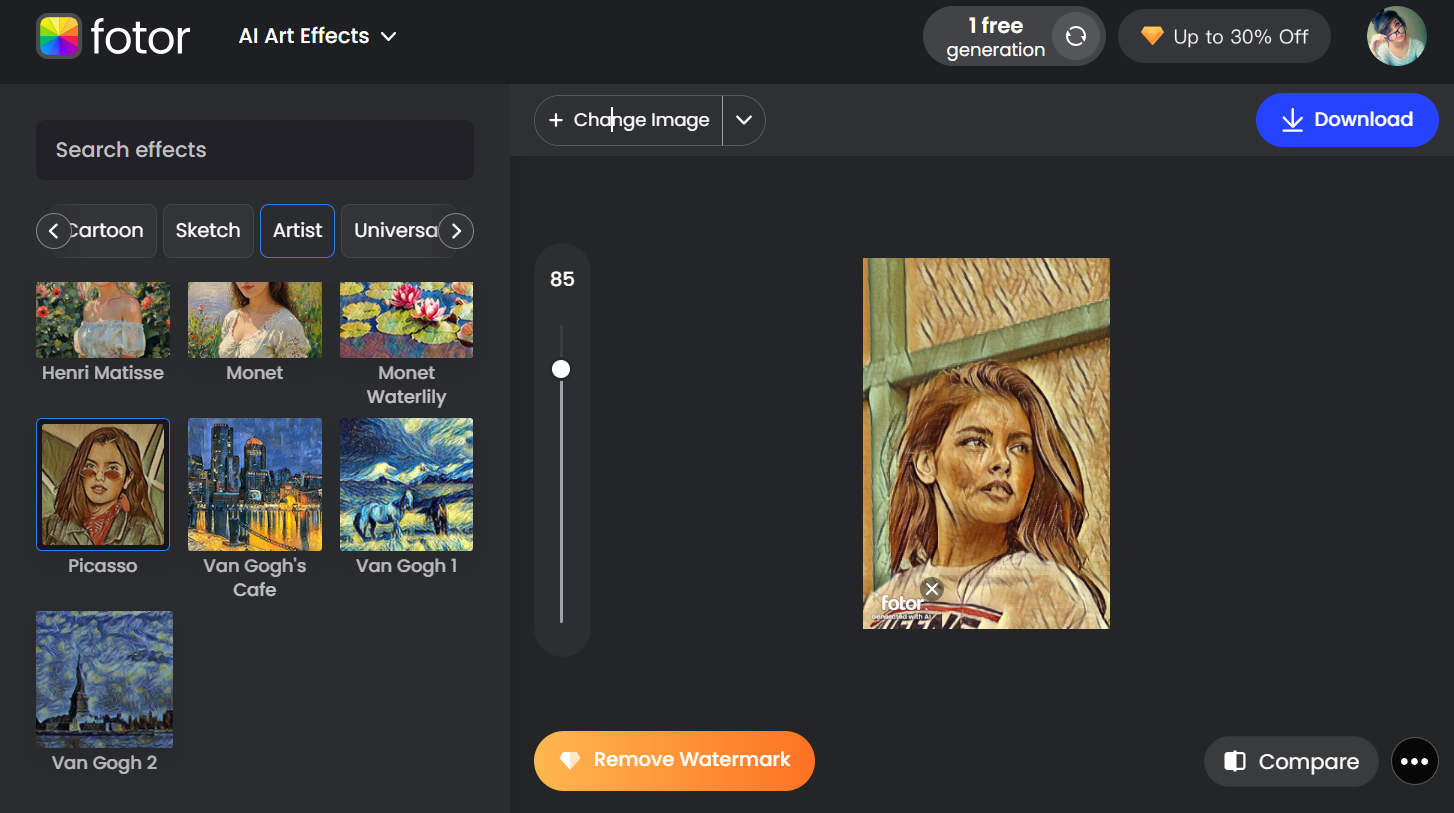Viewport: 1454px width, 813px height.
Task: Click the Change Image button
Action: pyautogui.click(x=628, y=120)
